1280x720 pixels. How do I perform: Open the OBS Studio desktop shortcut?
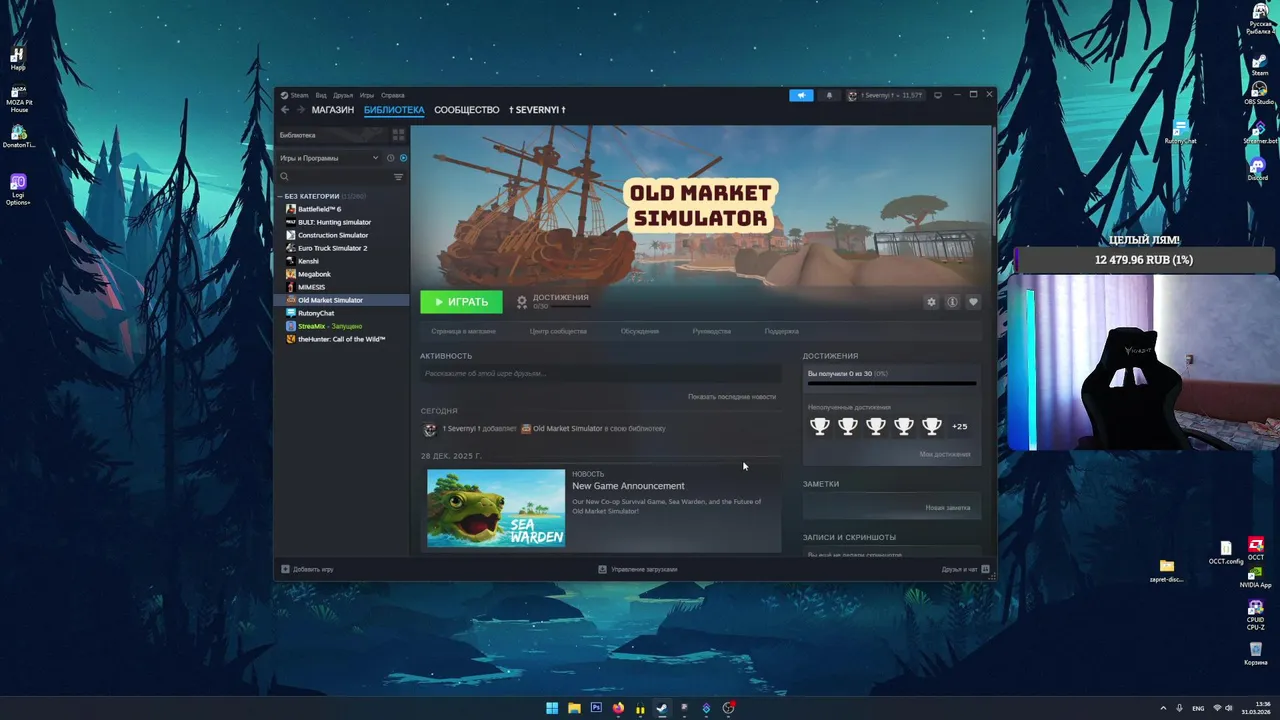pyautogui.click(x=1259, y=92)
